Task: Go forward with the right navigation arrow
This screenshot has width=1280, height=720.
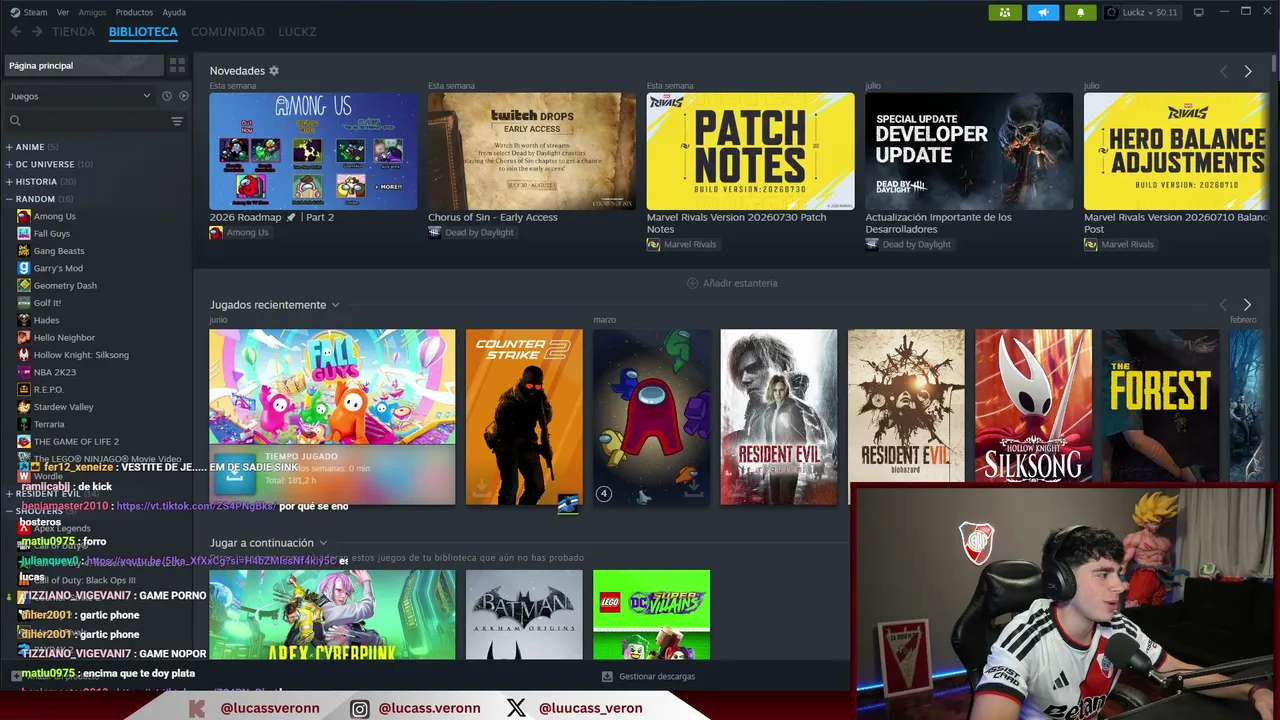Action: 37,32
